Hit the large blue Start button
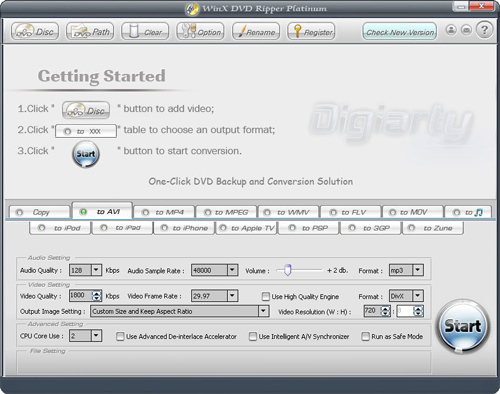Screen dimensions: 500x394 [462, 326]
